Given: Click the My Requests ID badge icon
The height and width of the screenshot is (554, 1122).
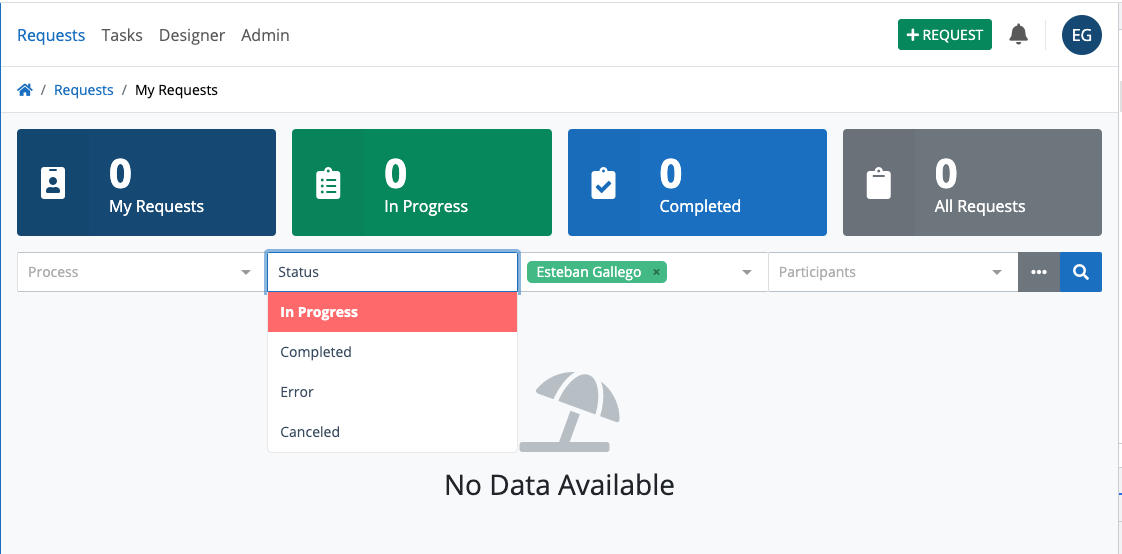Looking at the screenshot, I should pyautogui.click(x=53, y=183).
